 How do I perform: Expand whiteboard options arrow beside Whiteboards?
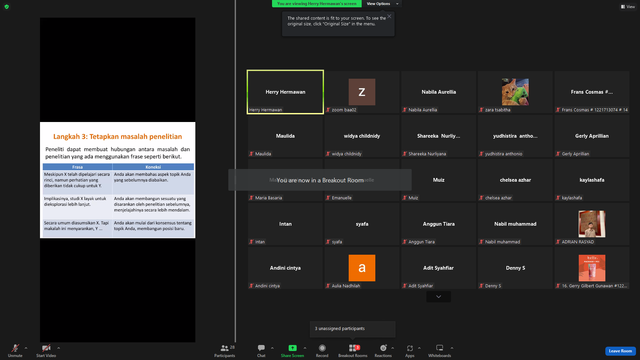pyautogui.click(x=452, y=348)
